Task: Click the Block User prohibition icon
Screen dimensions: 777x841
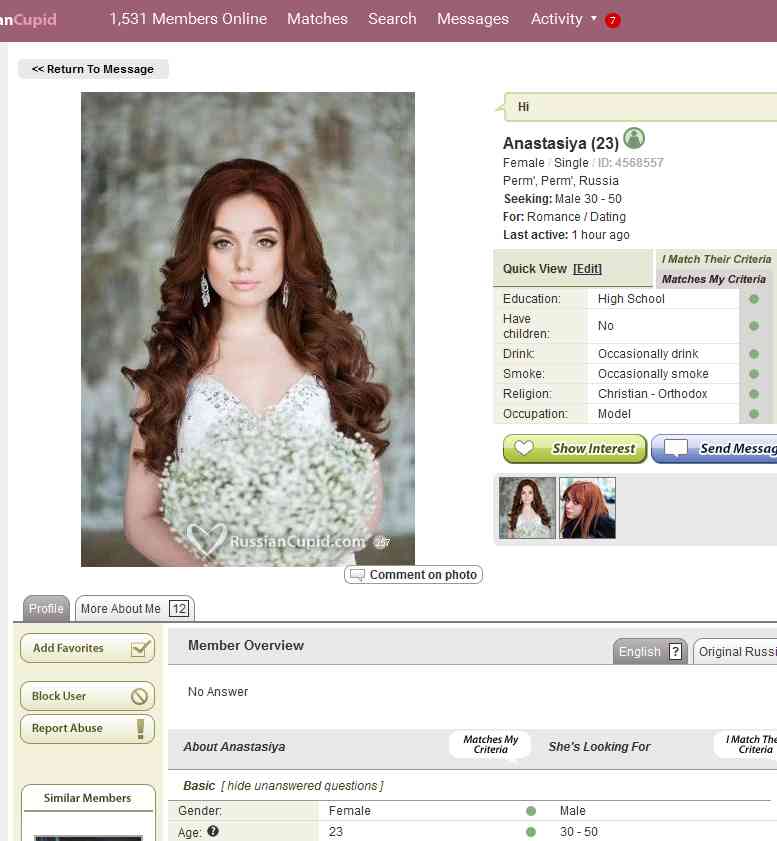Action: [140, 697]
